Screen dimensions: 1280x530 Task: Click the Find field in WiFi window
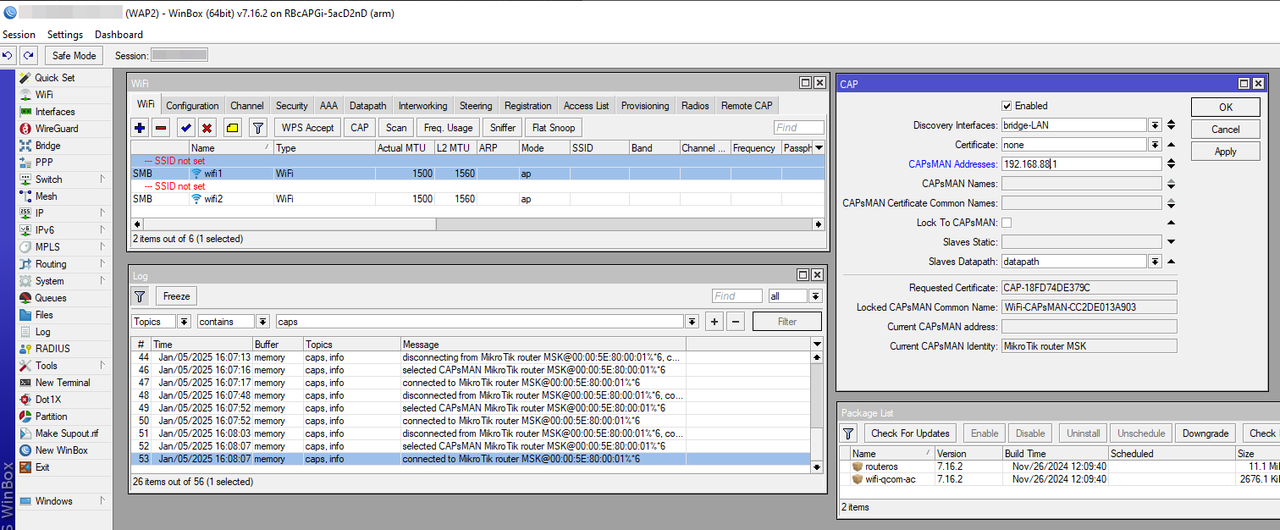click(x=799, y=128)
